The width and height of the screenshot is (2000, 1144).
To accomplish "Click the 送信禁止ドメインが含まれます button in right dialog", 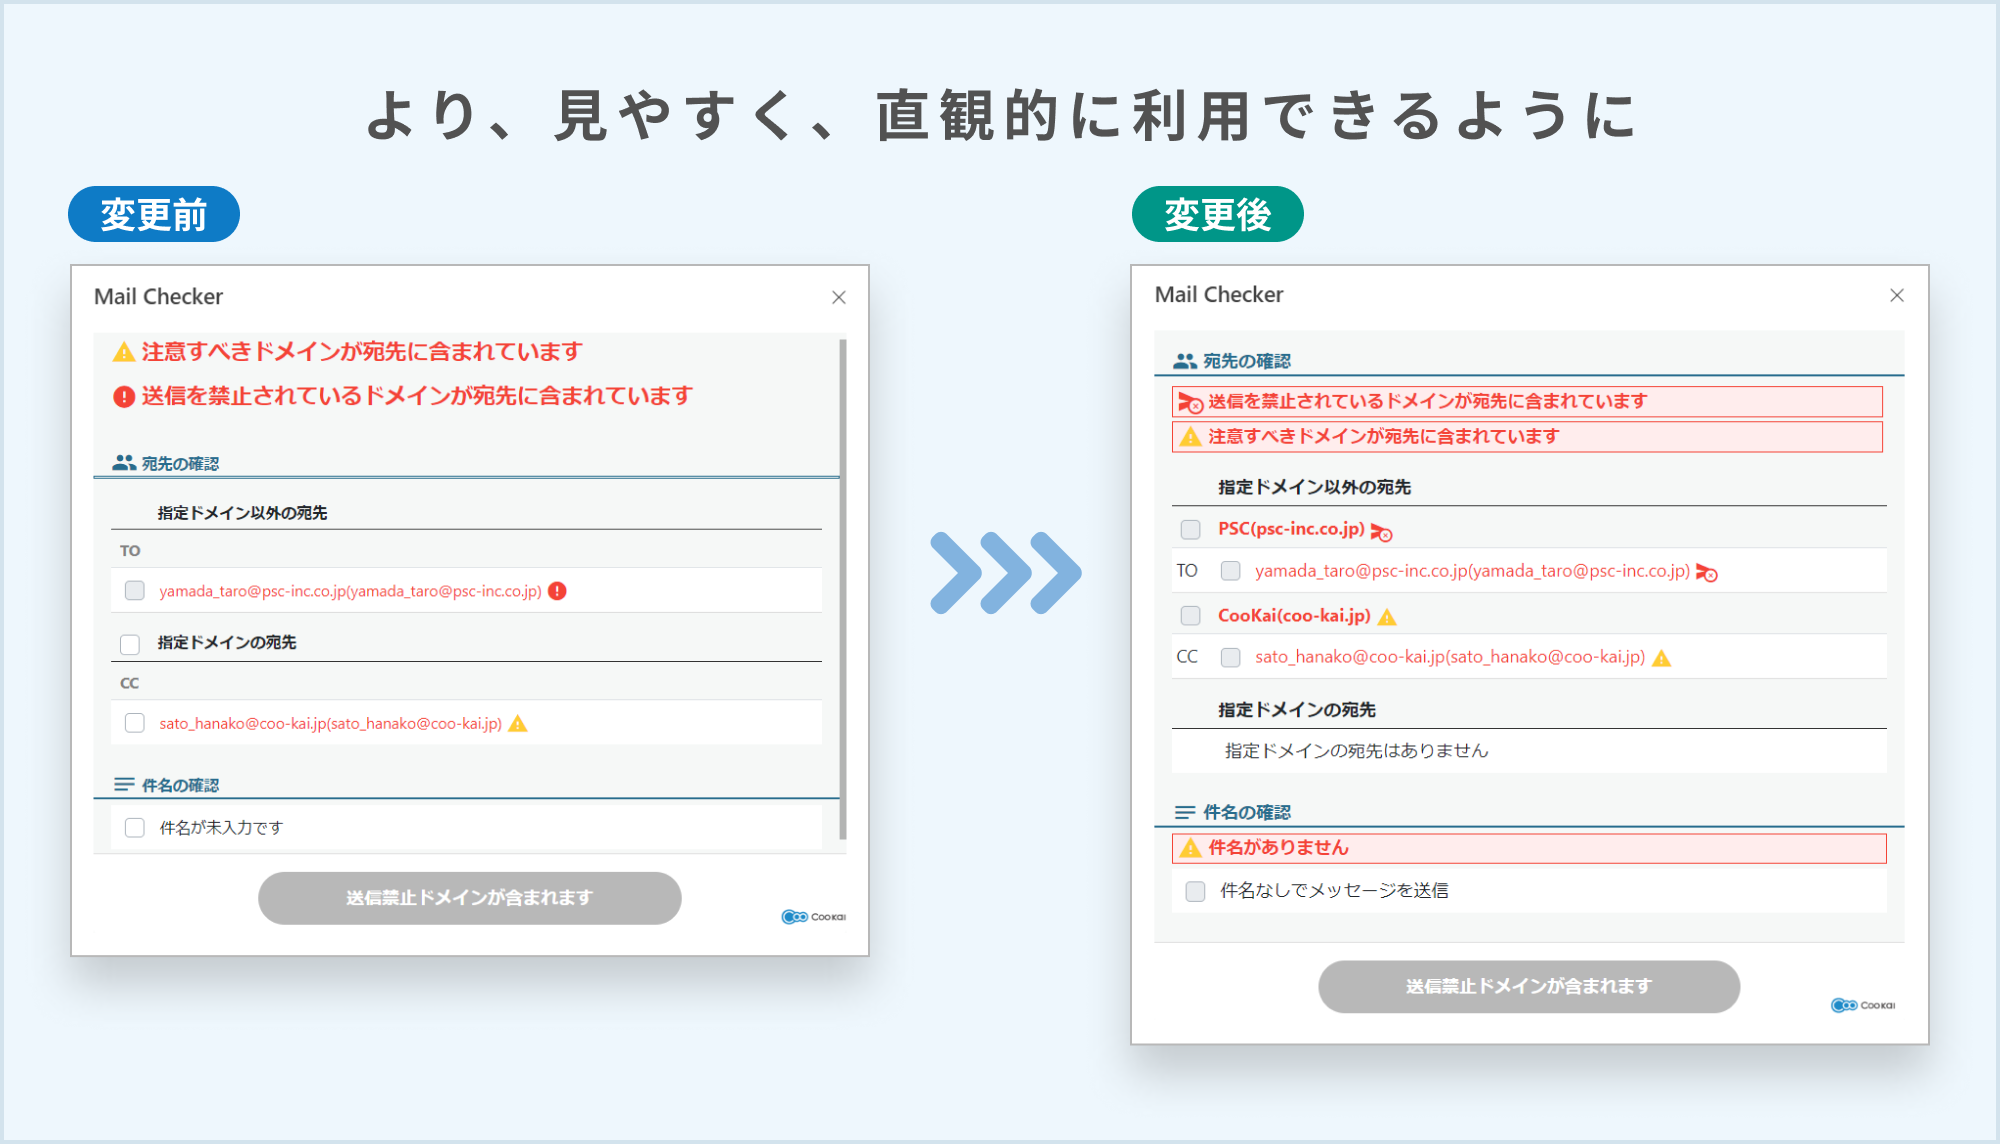I will [x=1528, y=987].
